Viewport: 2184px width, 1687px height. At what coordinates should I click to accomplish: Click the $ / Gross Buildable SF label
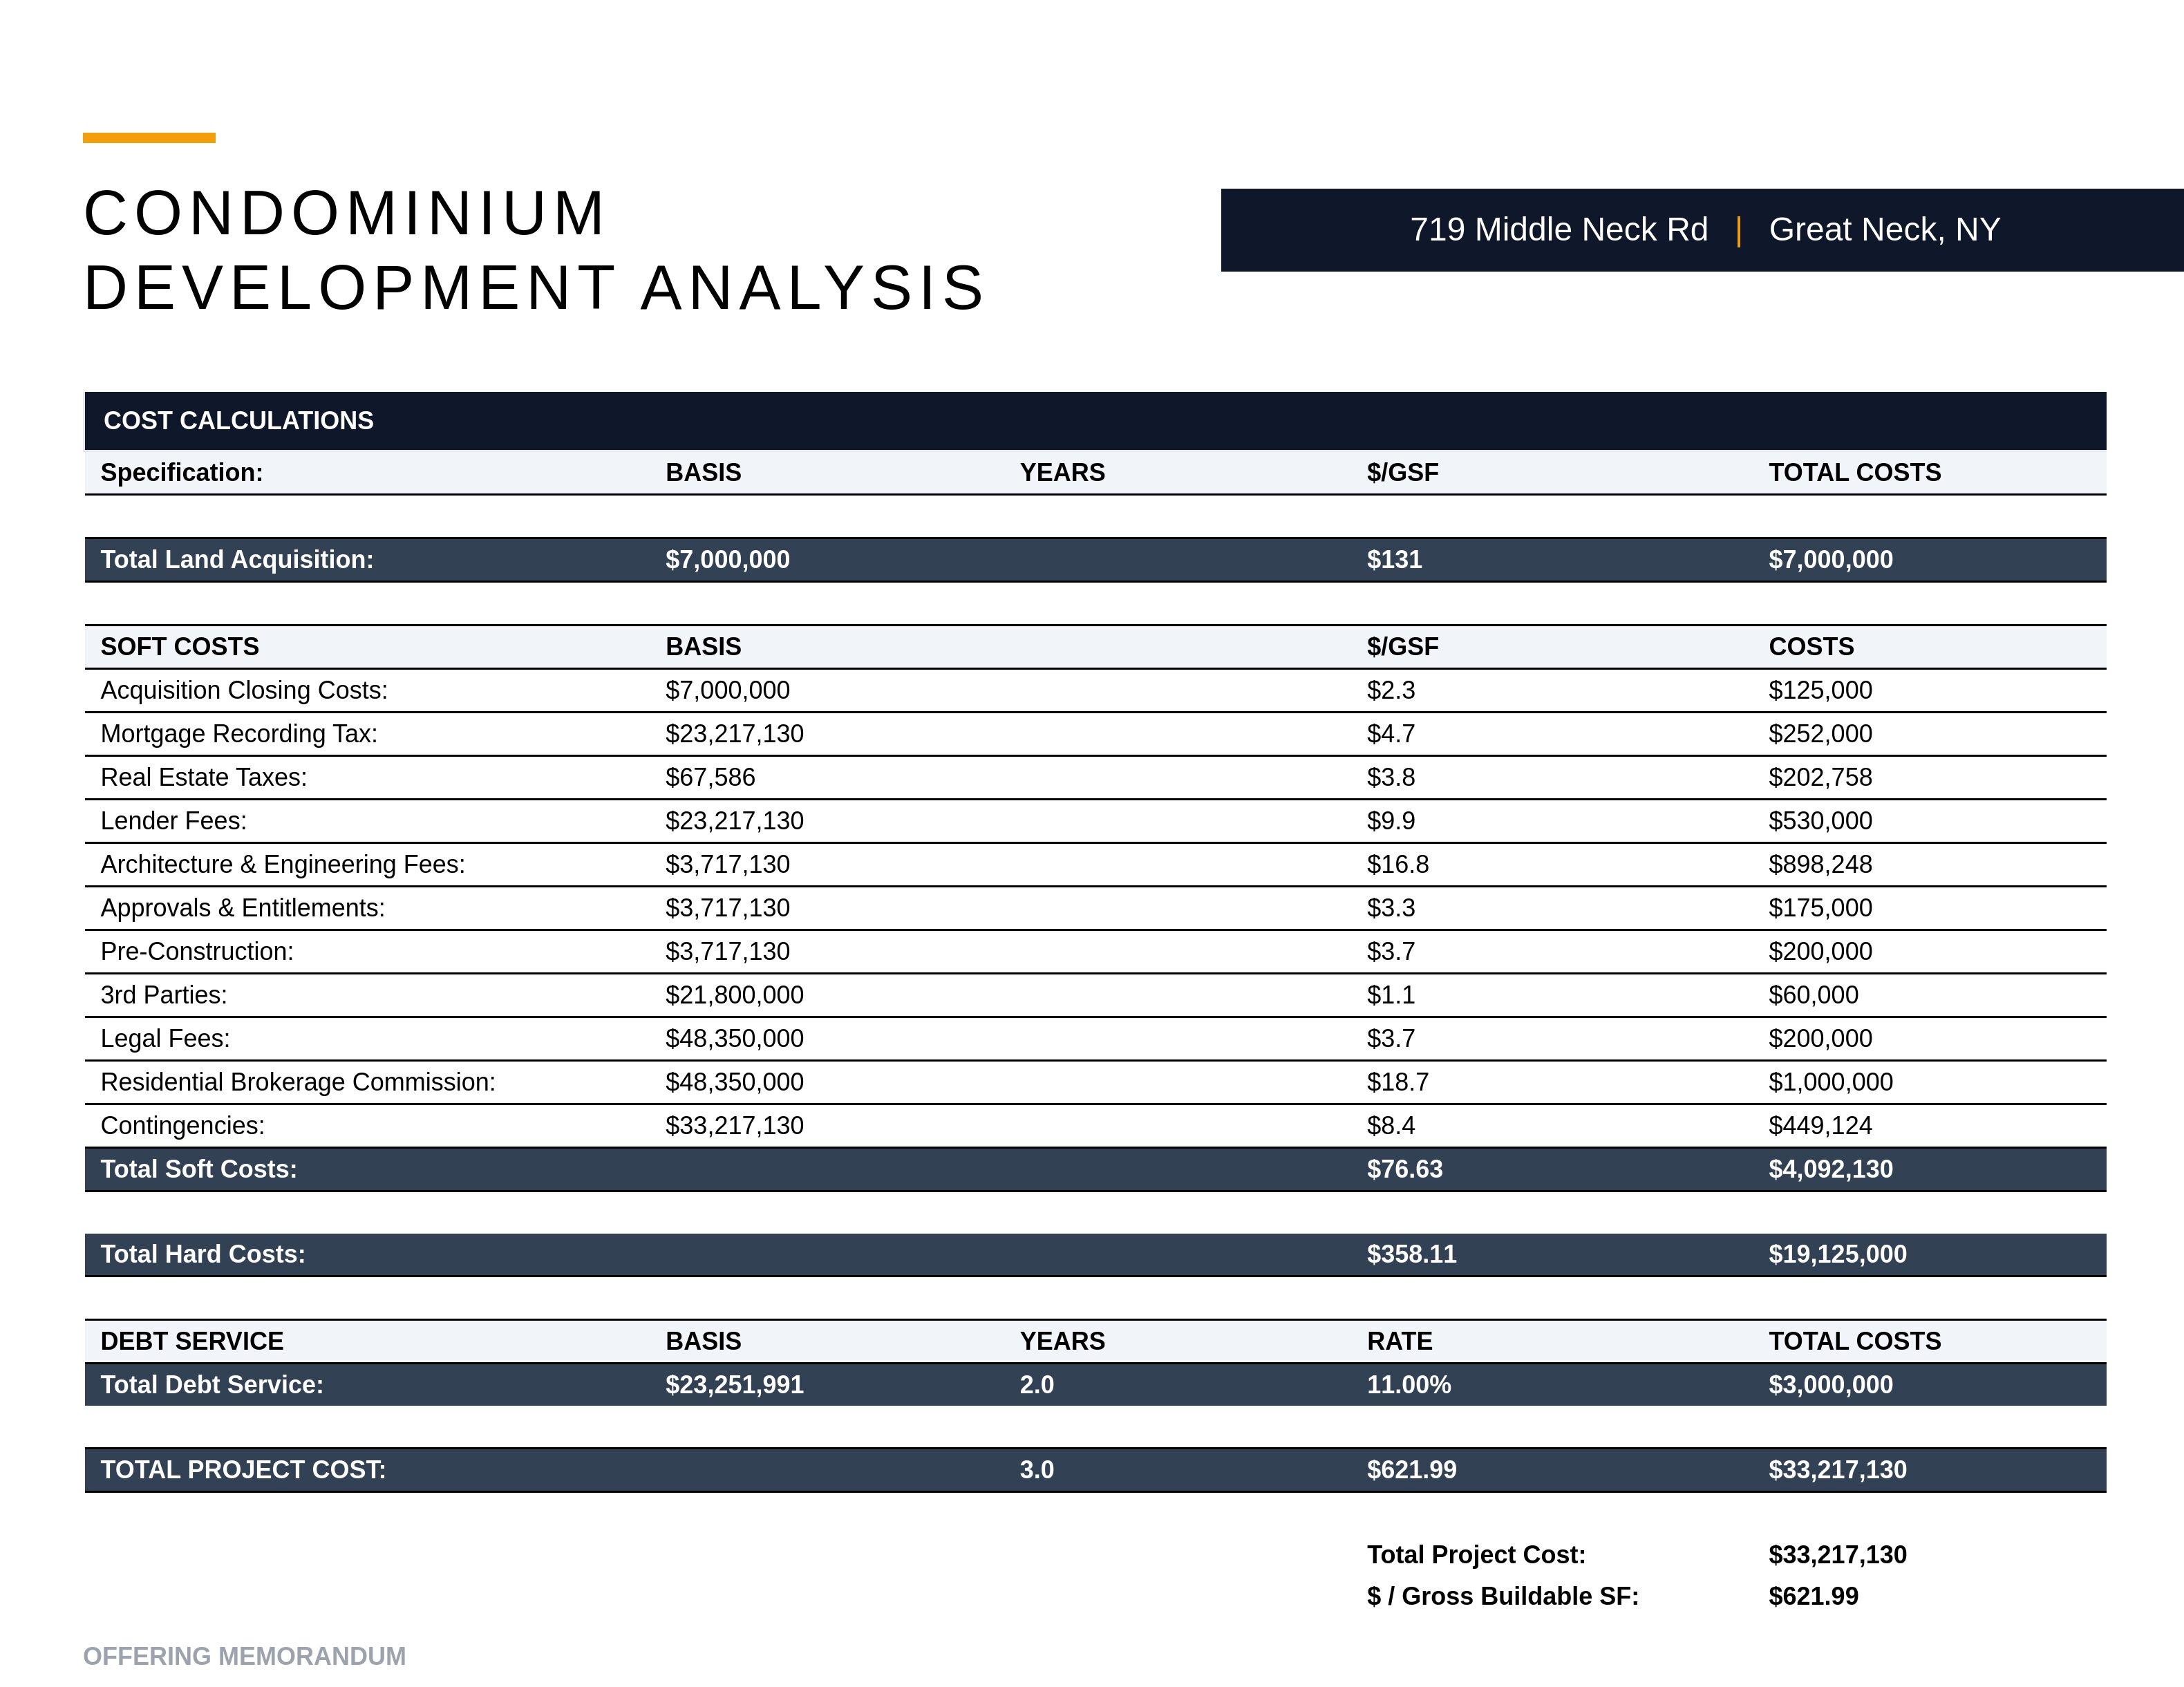point(1502,1597)
